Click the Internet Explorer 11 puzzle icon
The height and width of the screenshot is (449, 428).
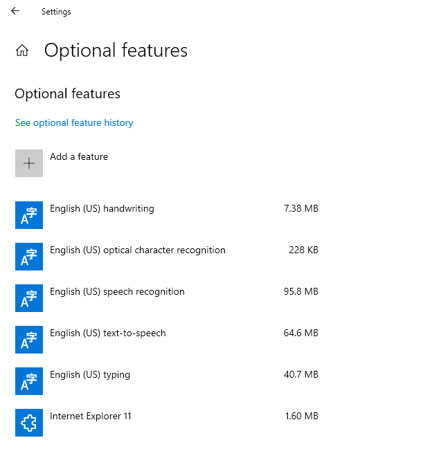[x=29, y=423]
